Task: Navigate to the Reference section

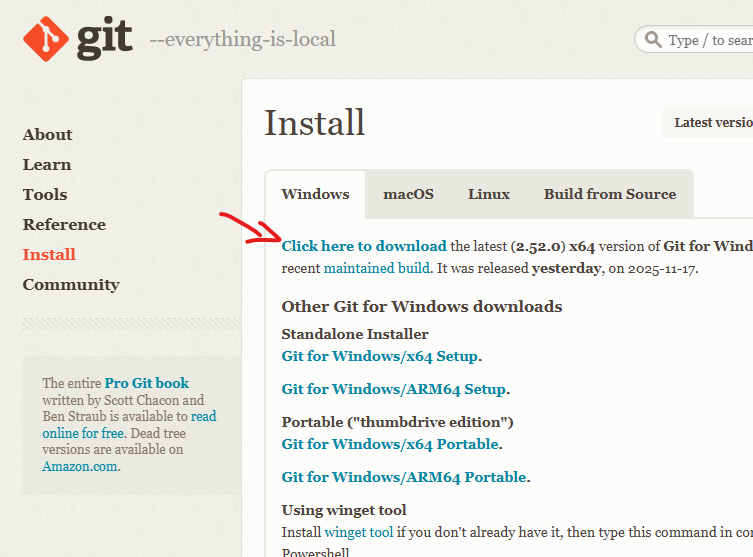Action: coord(64,225)
